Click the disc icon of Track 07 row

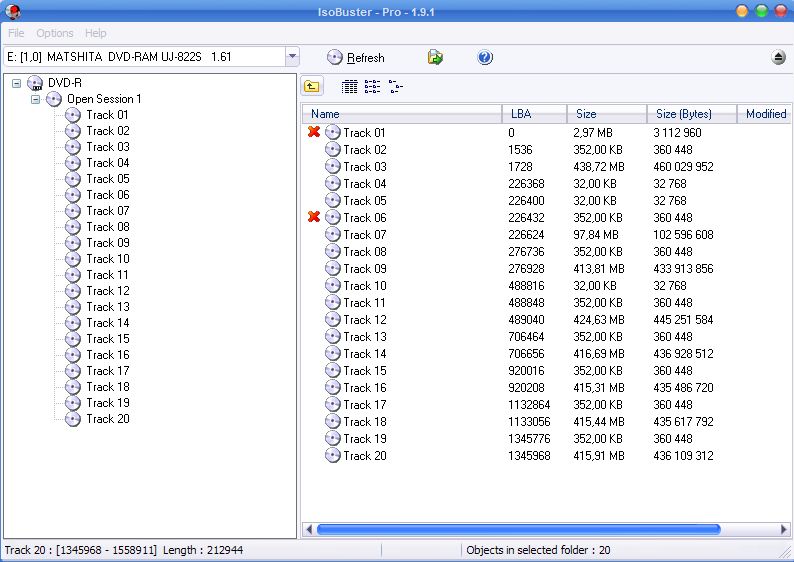(x=333, y=234)
